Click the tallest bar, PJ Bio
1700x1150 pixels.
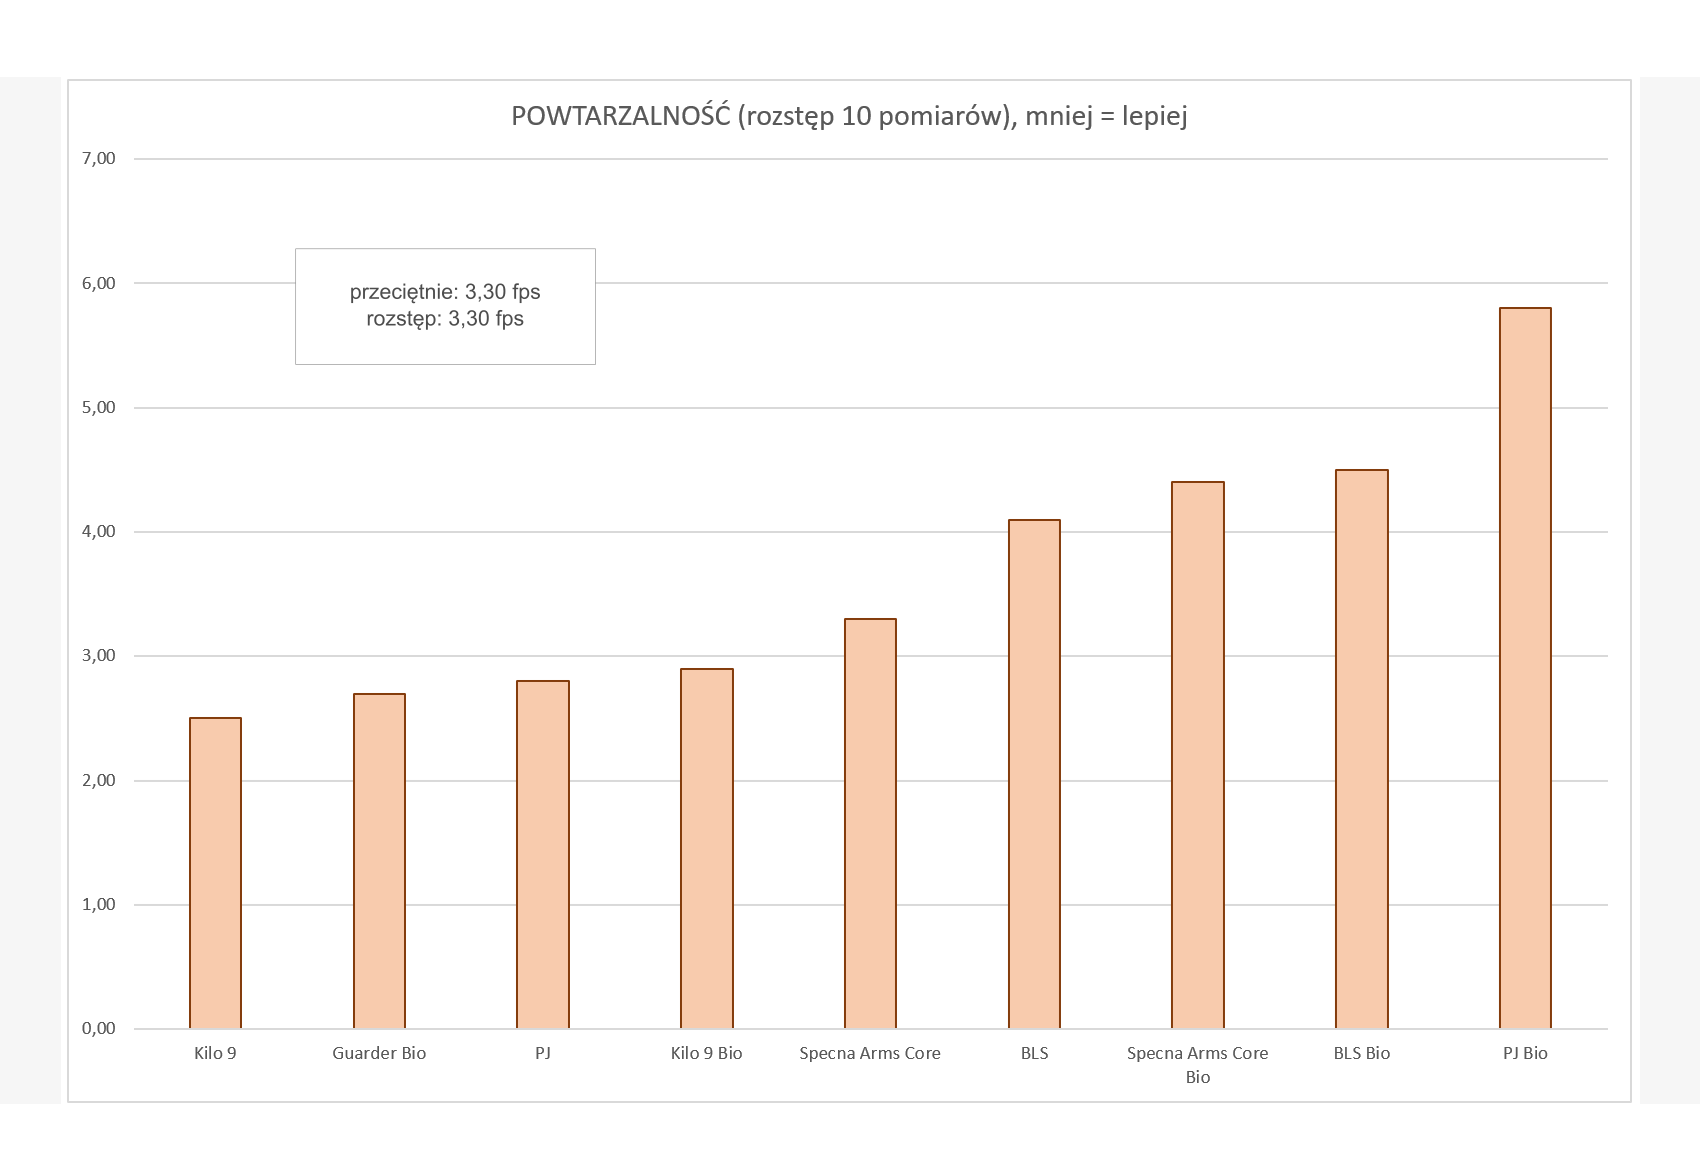(x=1525, y=668)
